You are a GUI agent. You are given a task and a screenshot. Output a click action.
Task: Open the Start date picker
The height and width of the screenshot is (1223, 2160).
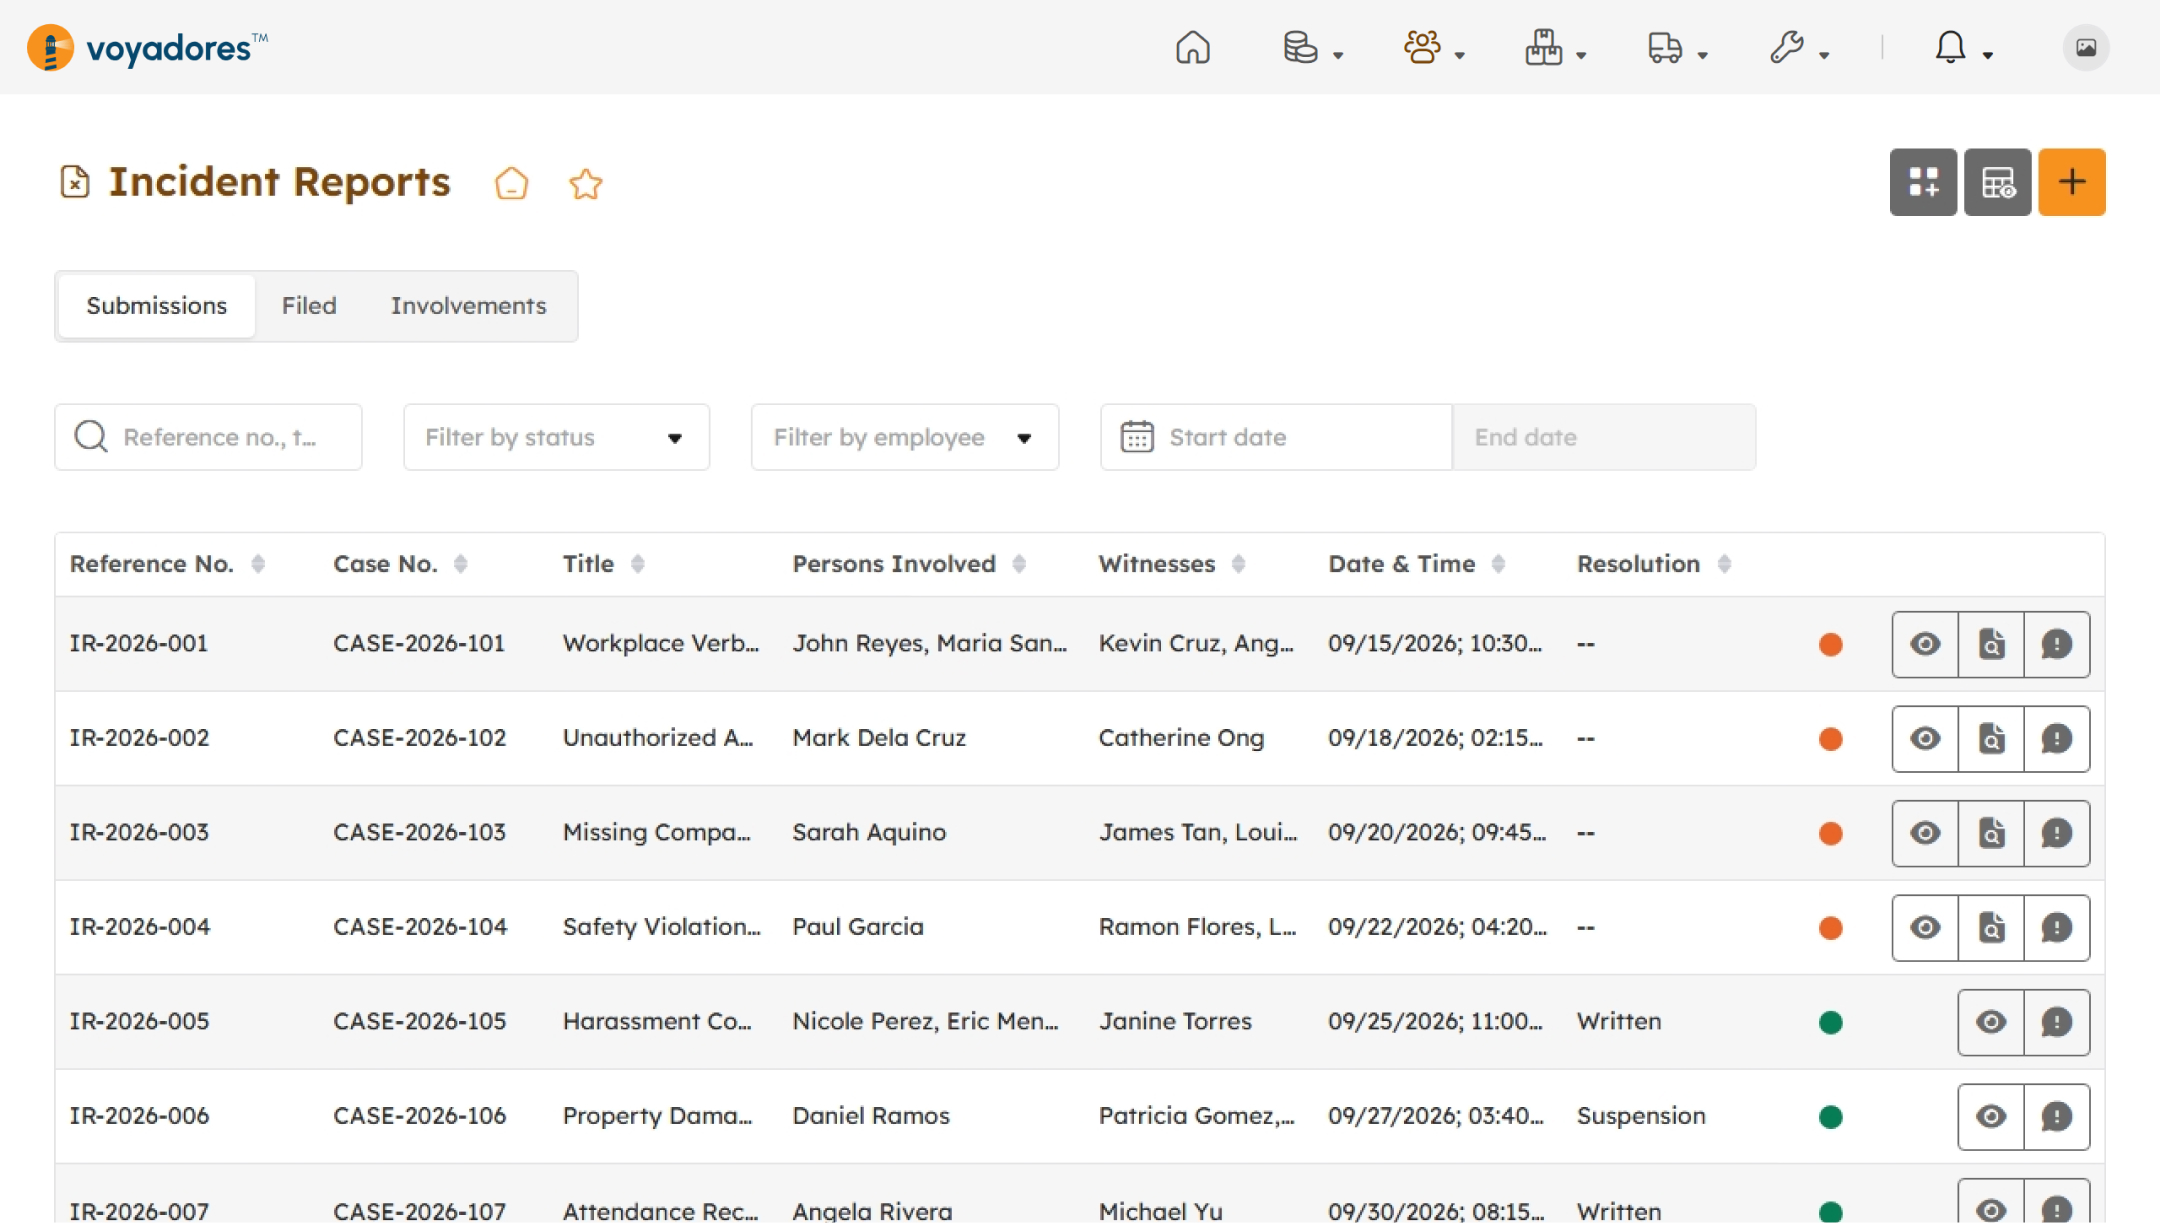coord(1276,437)
